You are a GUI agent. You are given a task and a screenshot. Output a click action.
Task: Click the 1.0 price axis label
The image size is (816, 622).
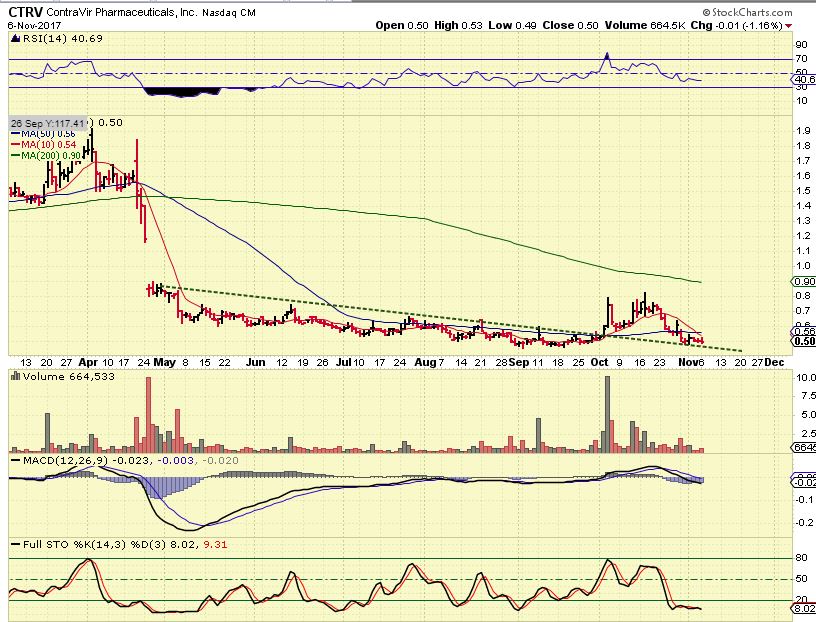click(x=803, y=266)
